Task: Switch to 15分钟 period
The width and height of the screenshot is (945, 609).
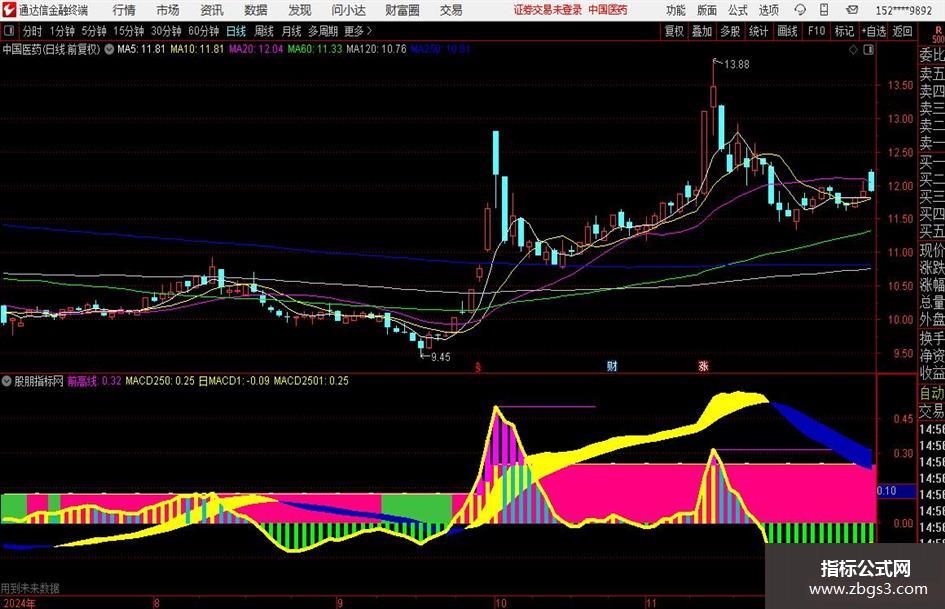Action: [129, 31]
